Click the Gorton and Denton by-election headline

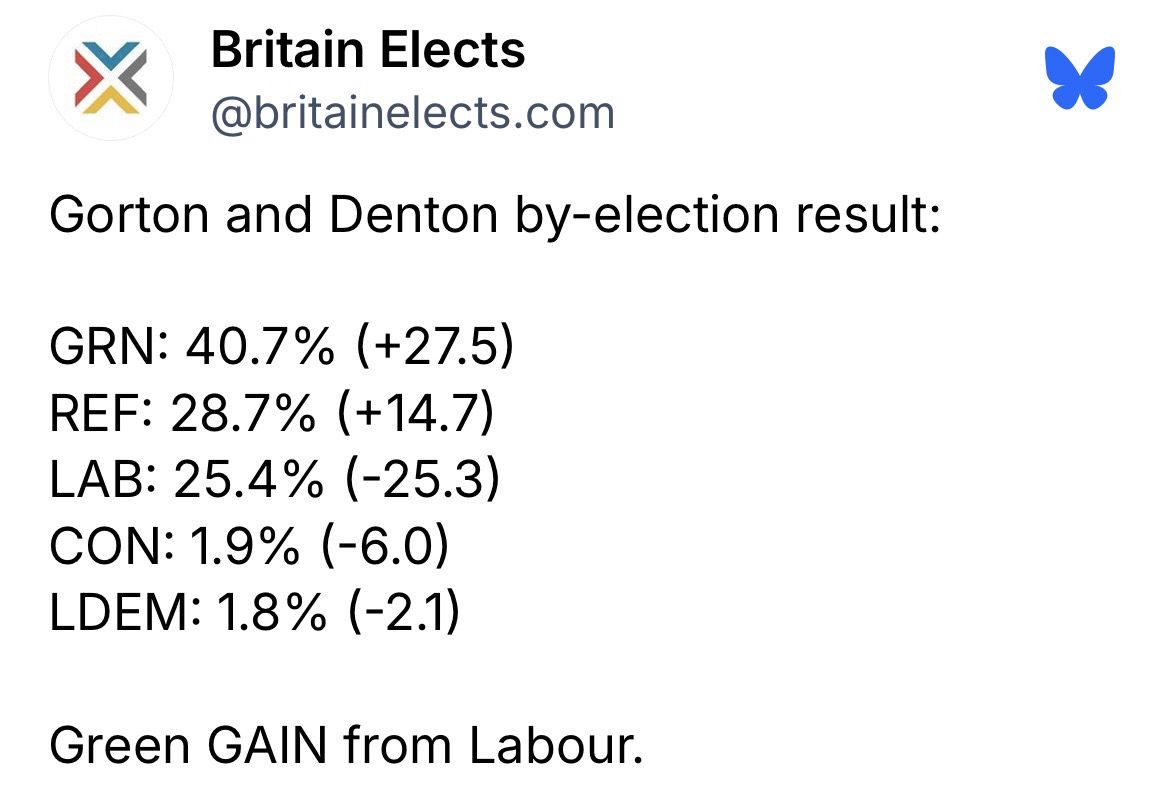coord(495,215)
